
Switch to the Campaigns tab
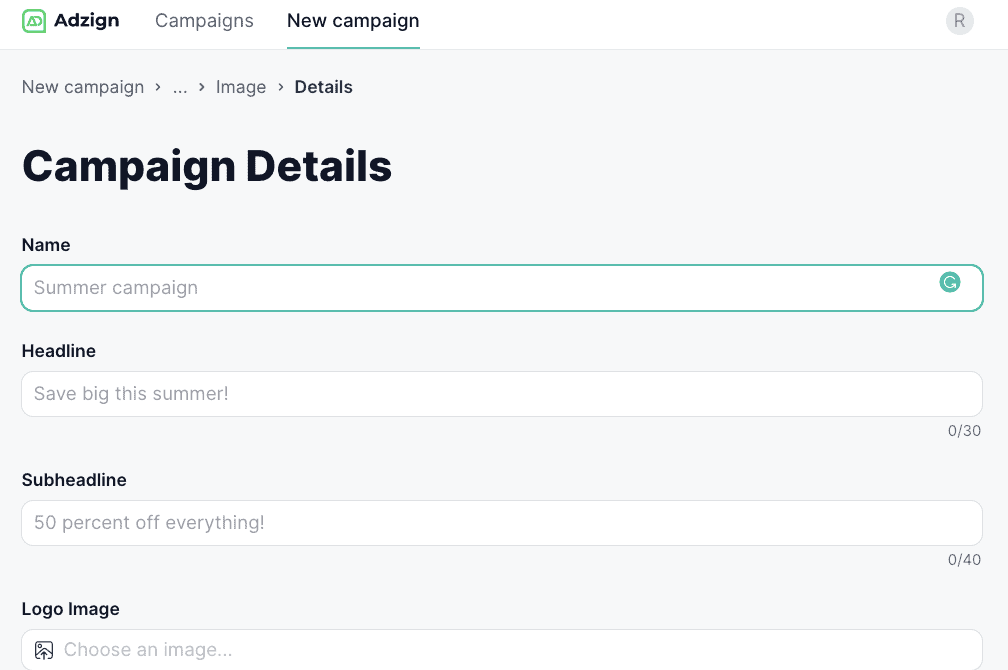click(x=204, y=21)
